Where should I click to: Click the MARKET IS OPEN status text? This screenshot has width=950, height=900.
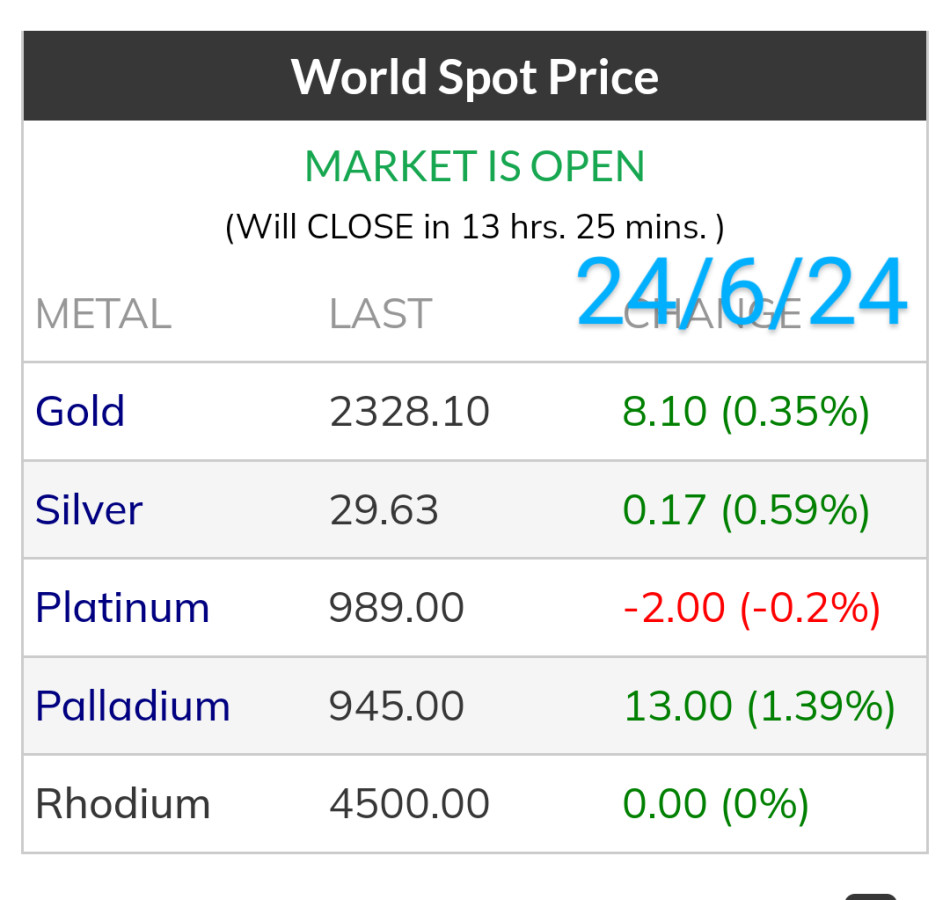tap(475, 166)
